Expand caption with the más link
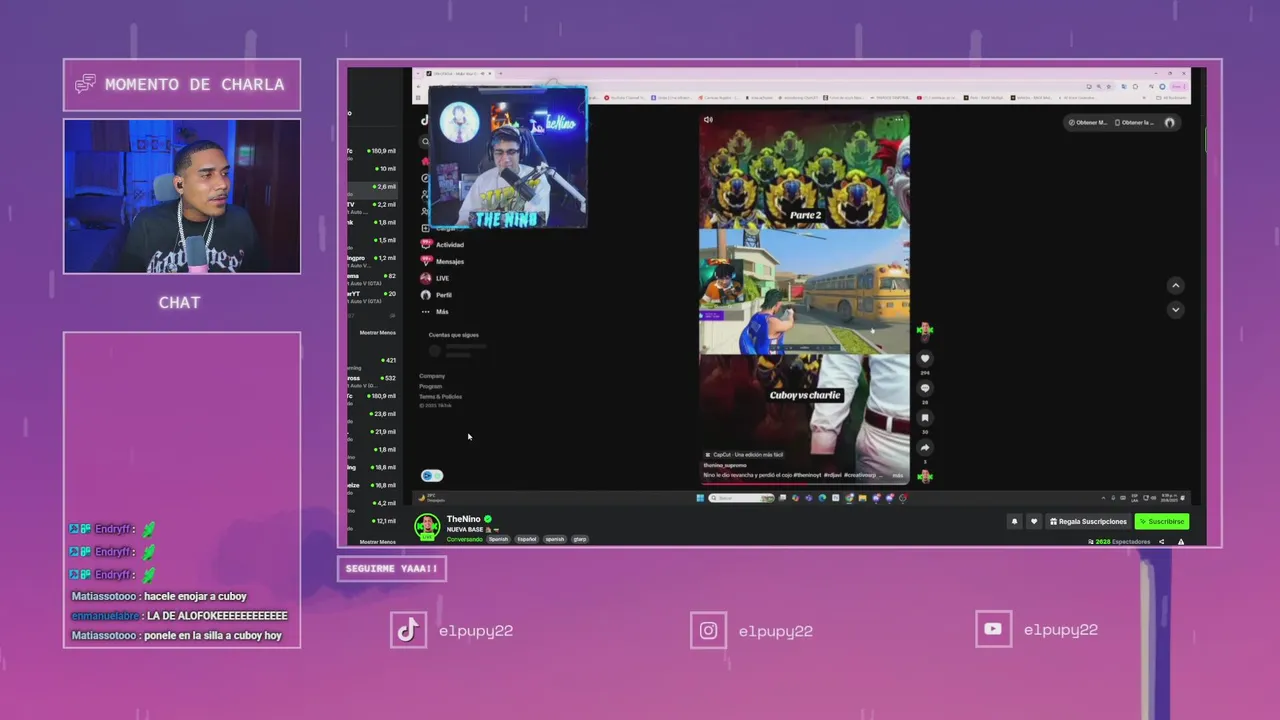This screenshot has width=1280, height=720. click(x=897, y=475)
